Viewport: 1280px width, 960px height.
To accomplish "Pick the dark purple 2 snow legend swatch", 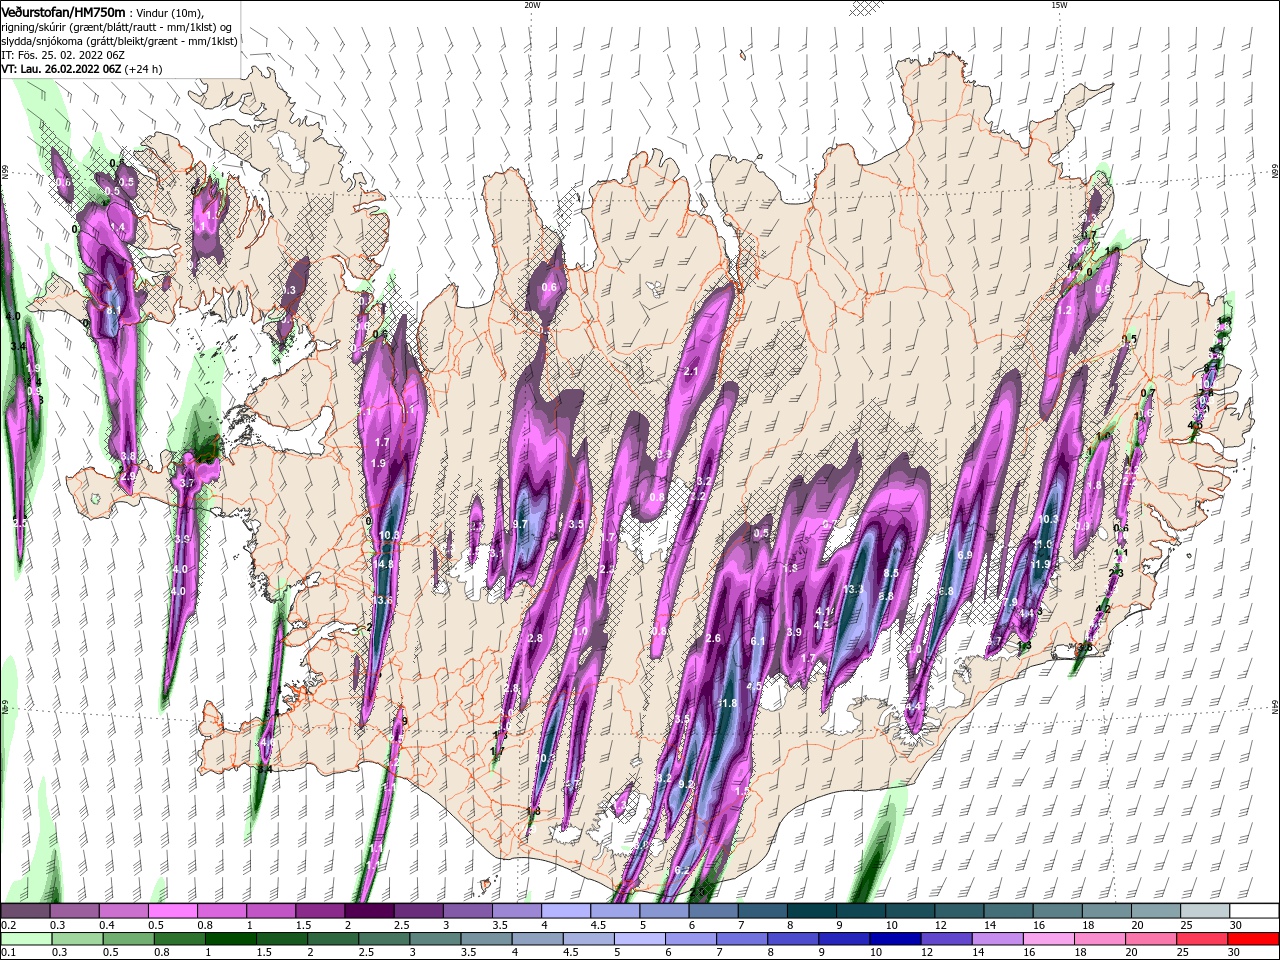I will (369, 911).
